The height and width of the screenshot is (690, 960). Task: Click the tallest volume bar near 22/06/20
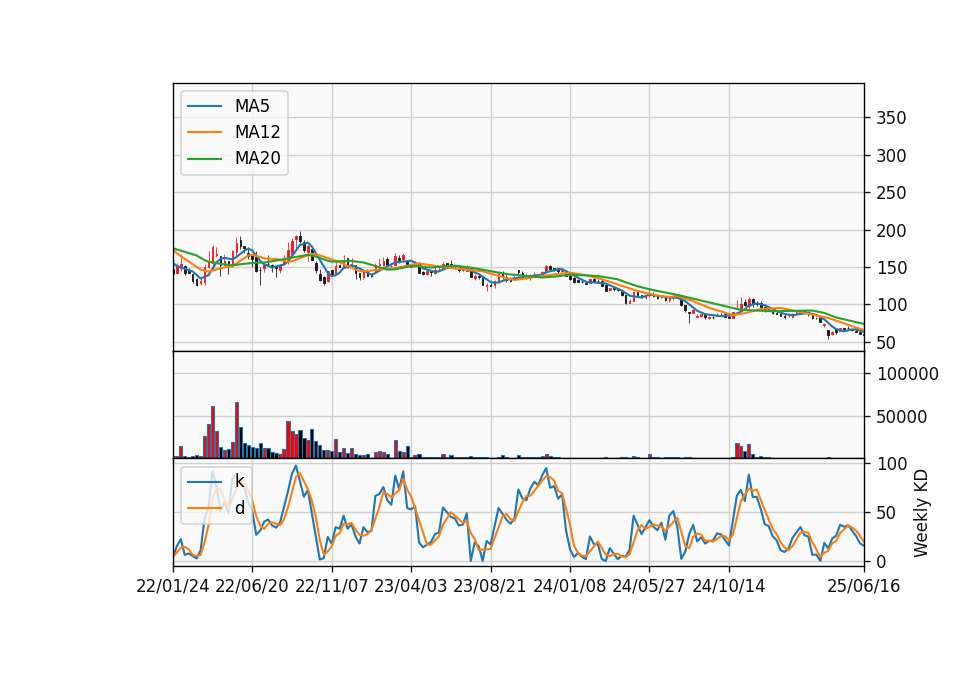237,430
